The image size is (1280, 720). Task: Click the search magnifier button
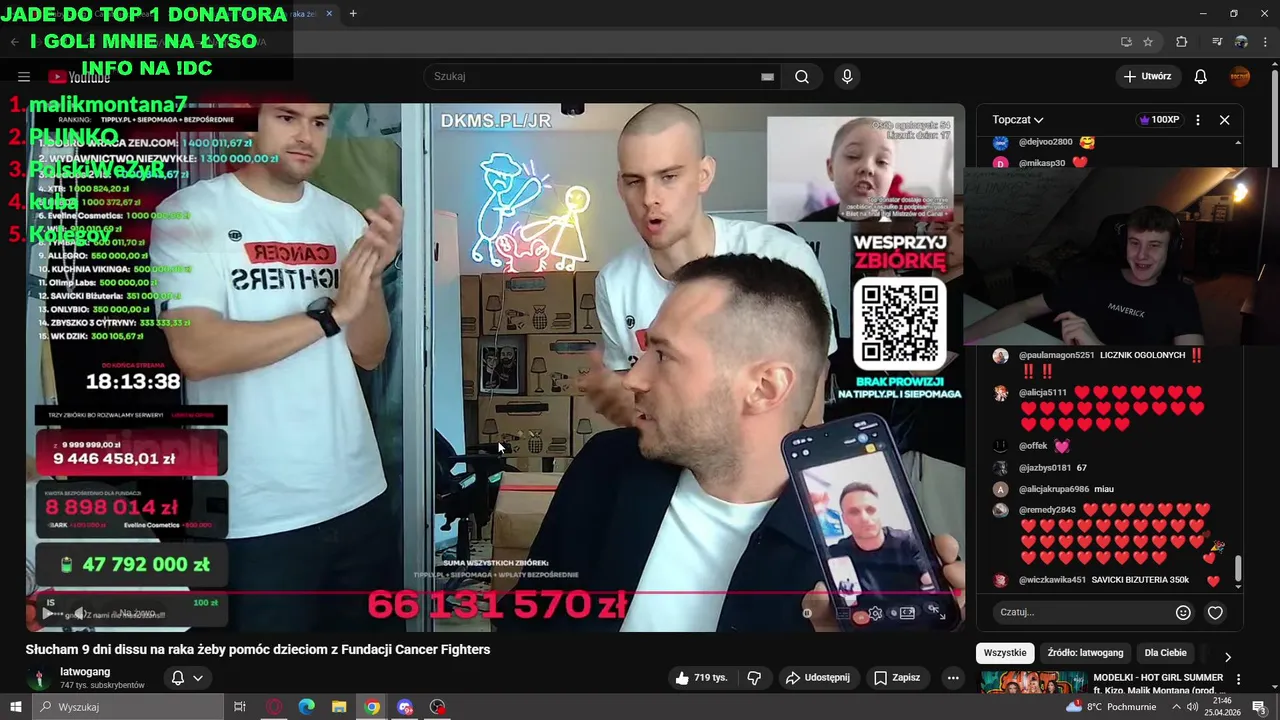point(802,76)
